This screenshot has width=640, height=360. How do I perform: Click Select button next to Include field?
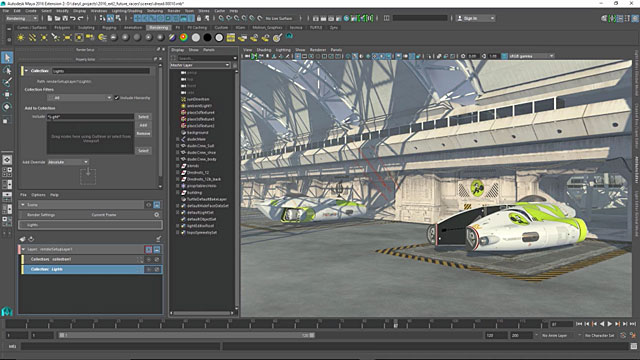coord(143,117)
